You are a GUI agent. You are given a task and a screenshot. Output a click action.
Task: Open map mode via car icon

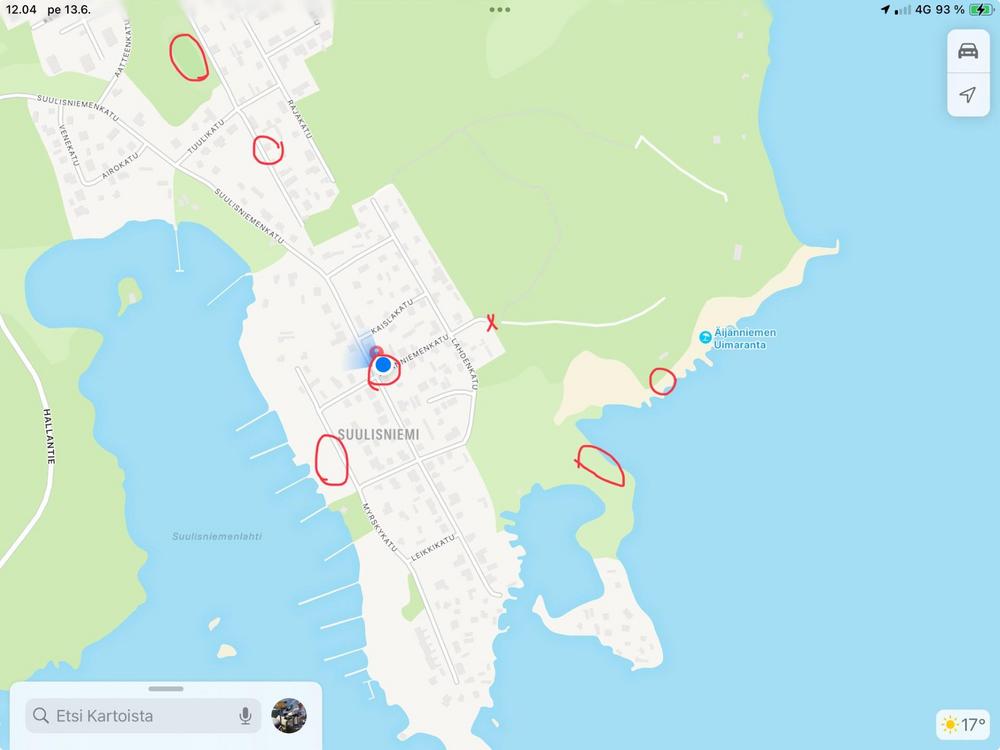967,51
